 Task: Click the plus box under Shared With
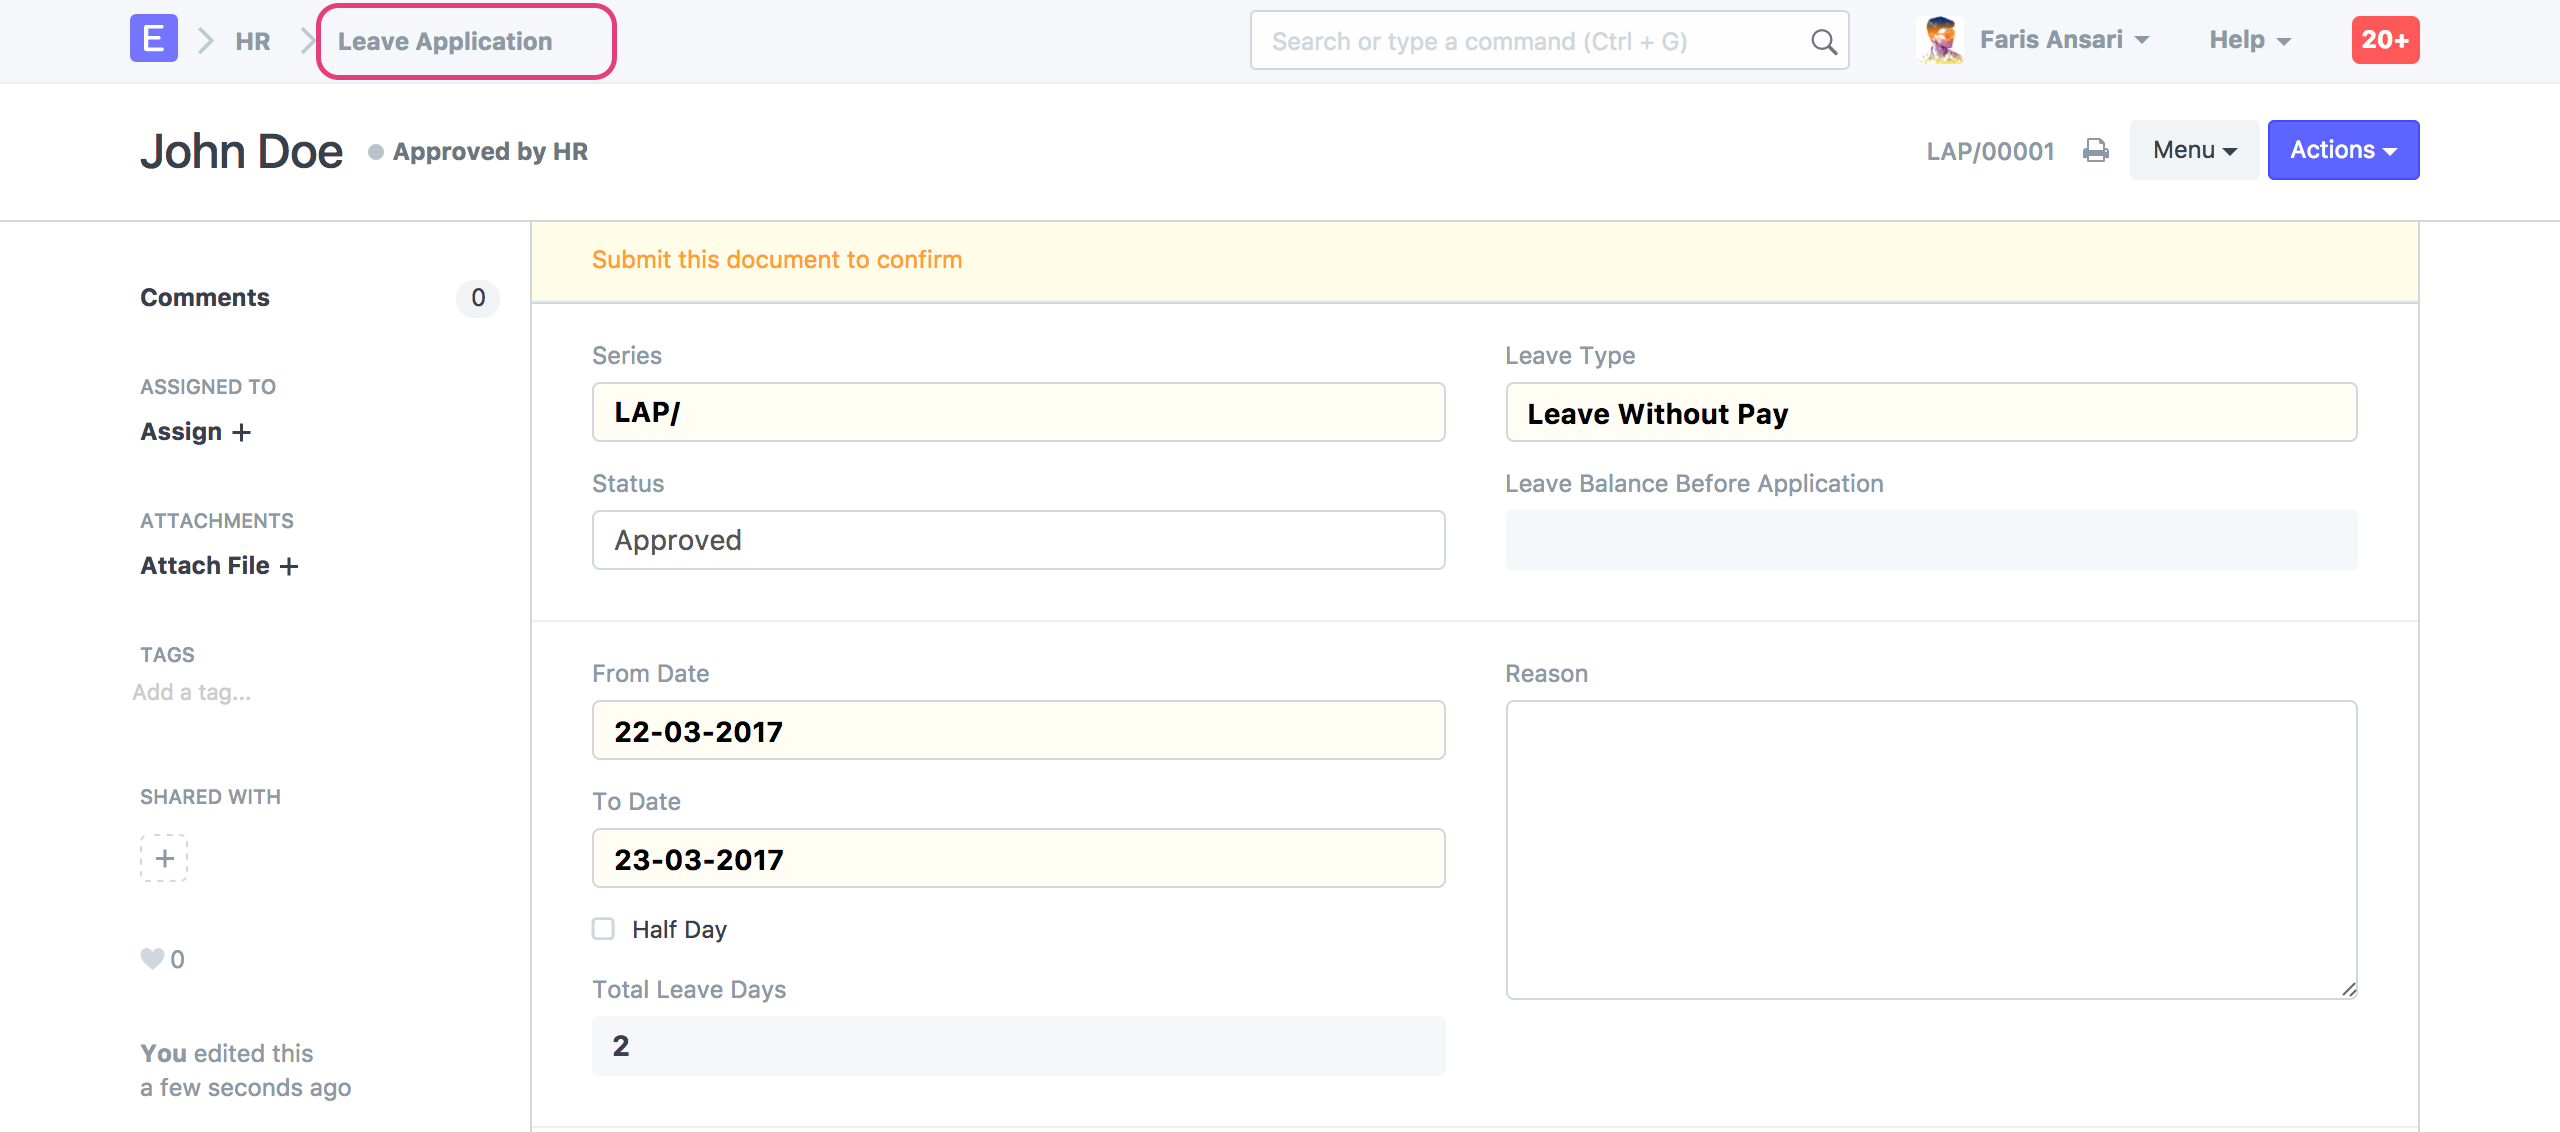point(164,858)
